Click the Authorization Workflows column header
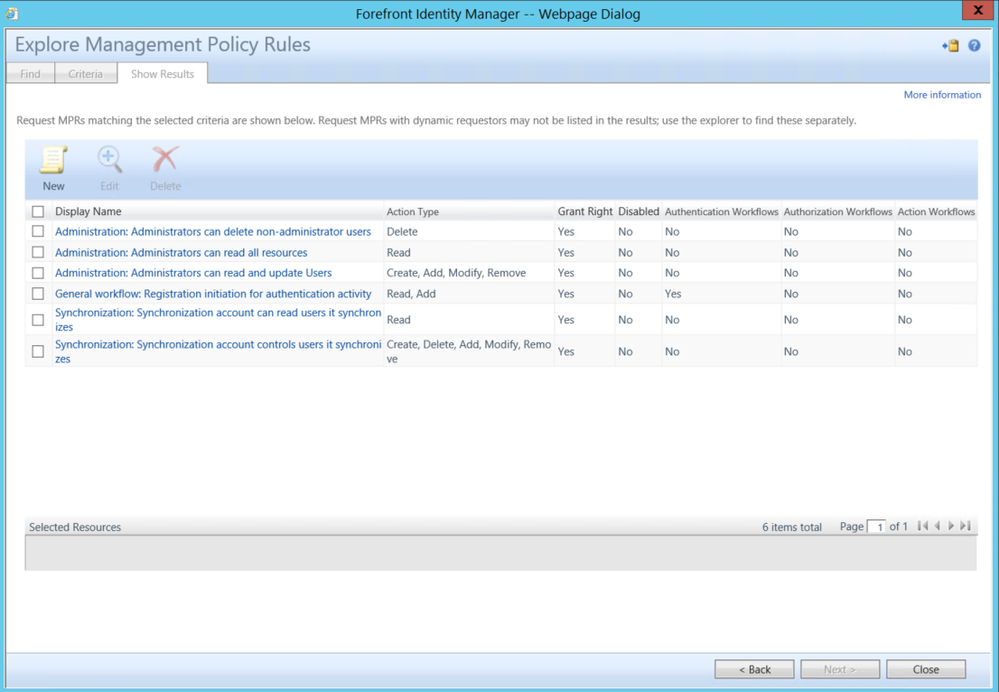The height and width of the screenshot is (692, 999). click(x=838, y=212)
